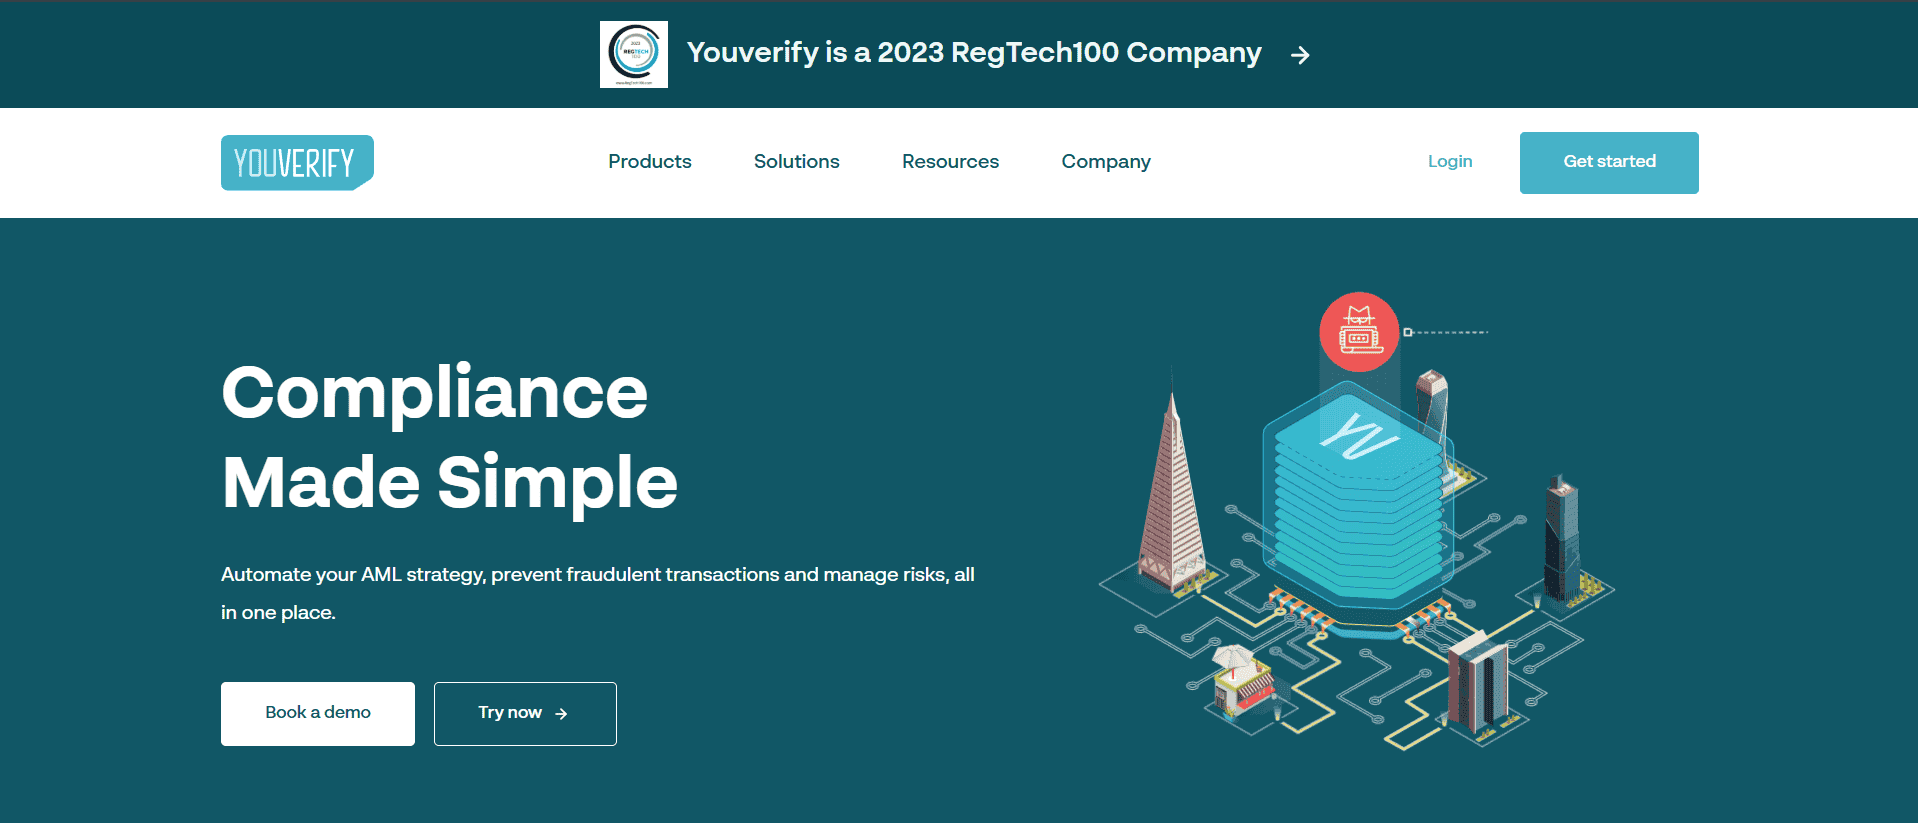Click the Compliance Made Simple heading
1918x823 pixels.
(449, 437)
